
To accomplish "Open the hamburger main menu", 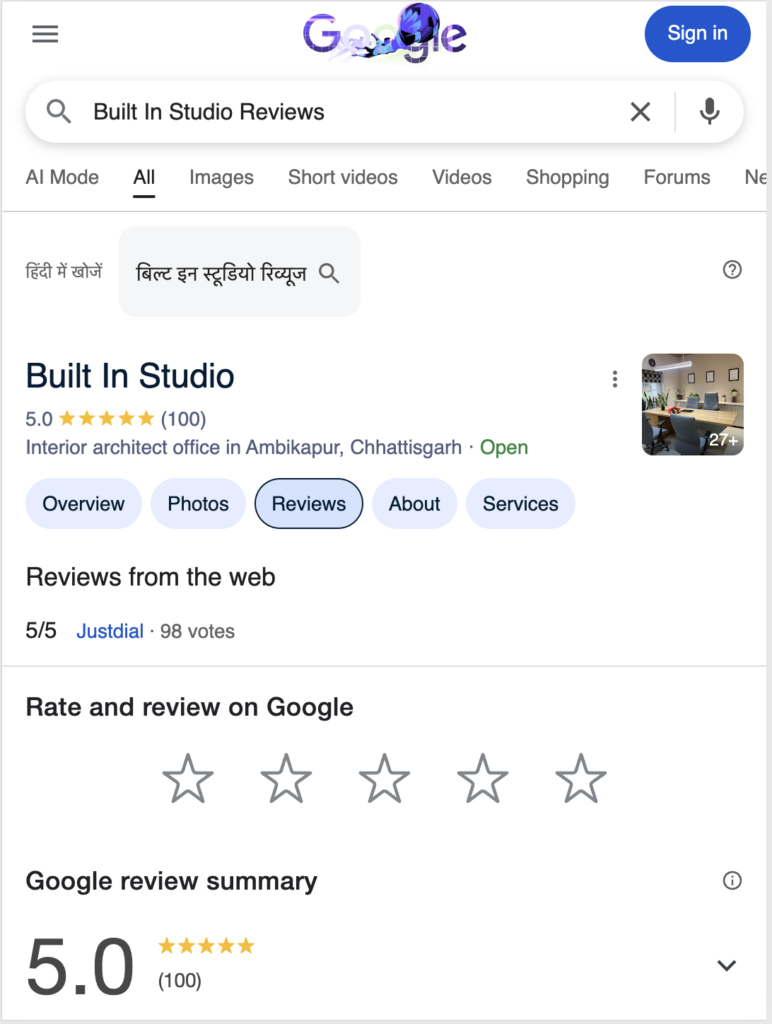I will tap(45, 33).
